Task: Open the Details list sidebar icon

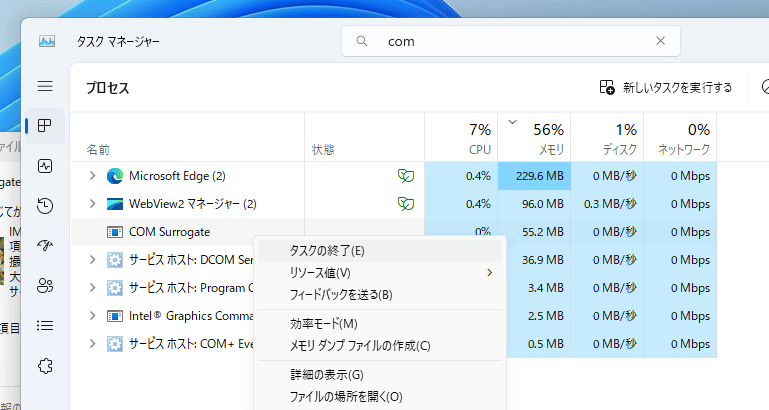Action: 44,326
